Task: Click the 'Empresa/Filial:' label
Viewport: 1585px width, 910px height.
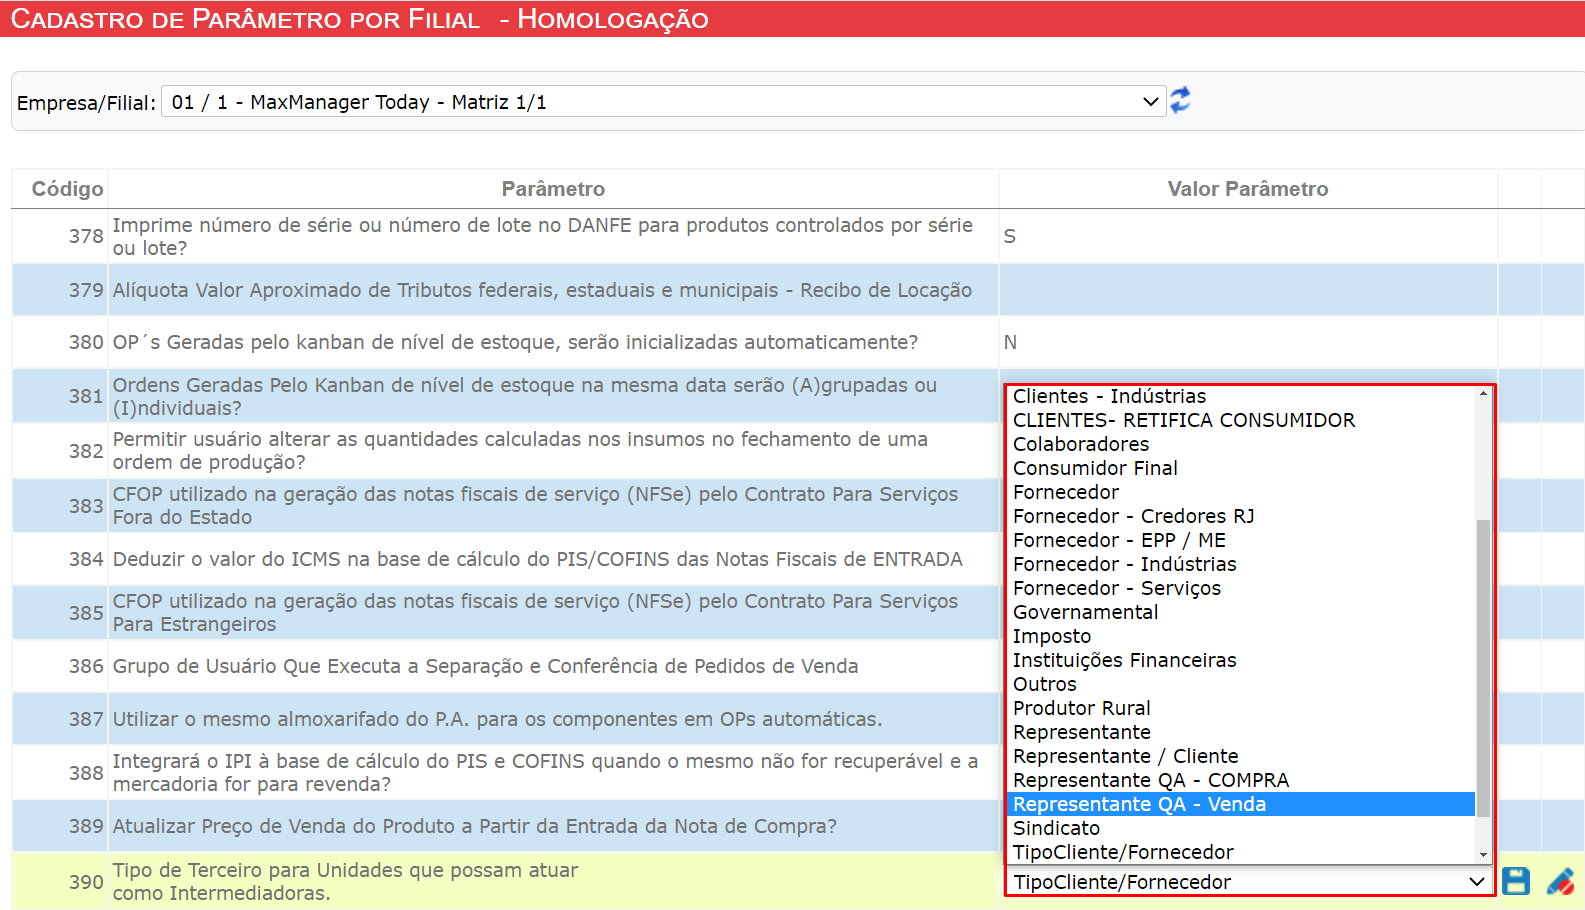Action: point(86,103)
